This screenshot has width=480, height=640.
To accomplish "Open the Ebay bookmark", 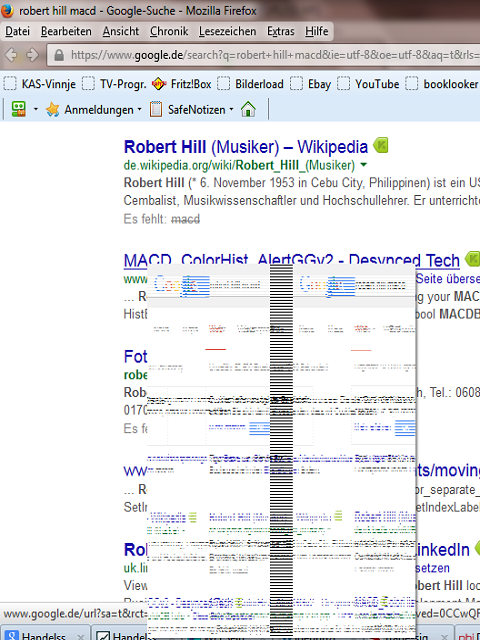I will click(x=310, y=84).
